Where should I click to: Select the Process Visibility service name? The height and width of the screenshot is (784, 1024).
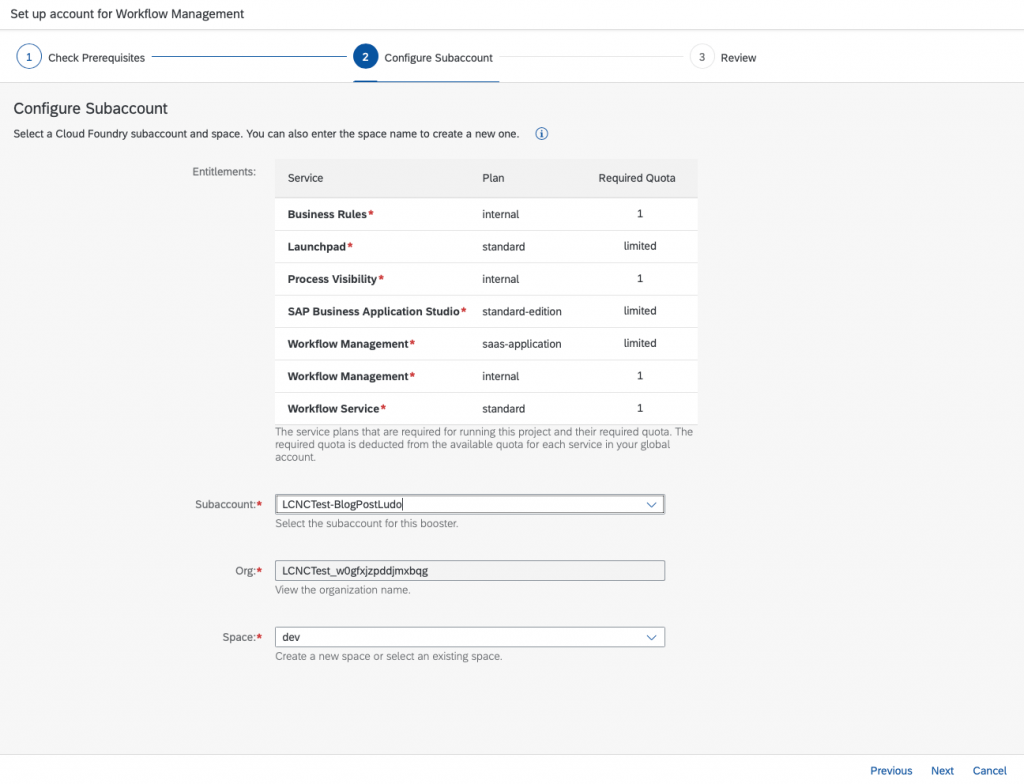point(332,279)
